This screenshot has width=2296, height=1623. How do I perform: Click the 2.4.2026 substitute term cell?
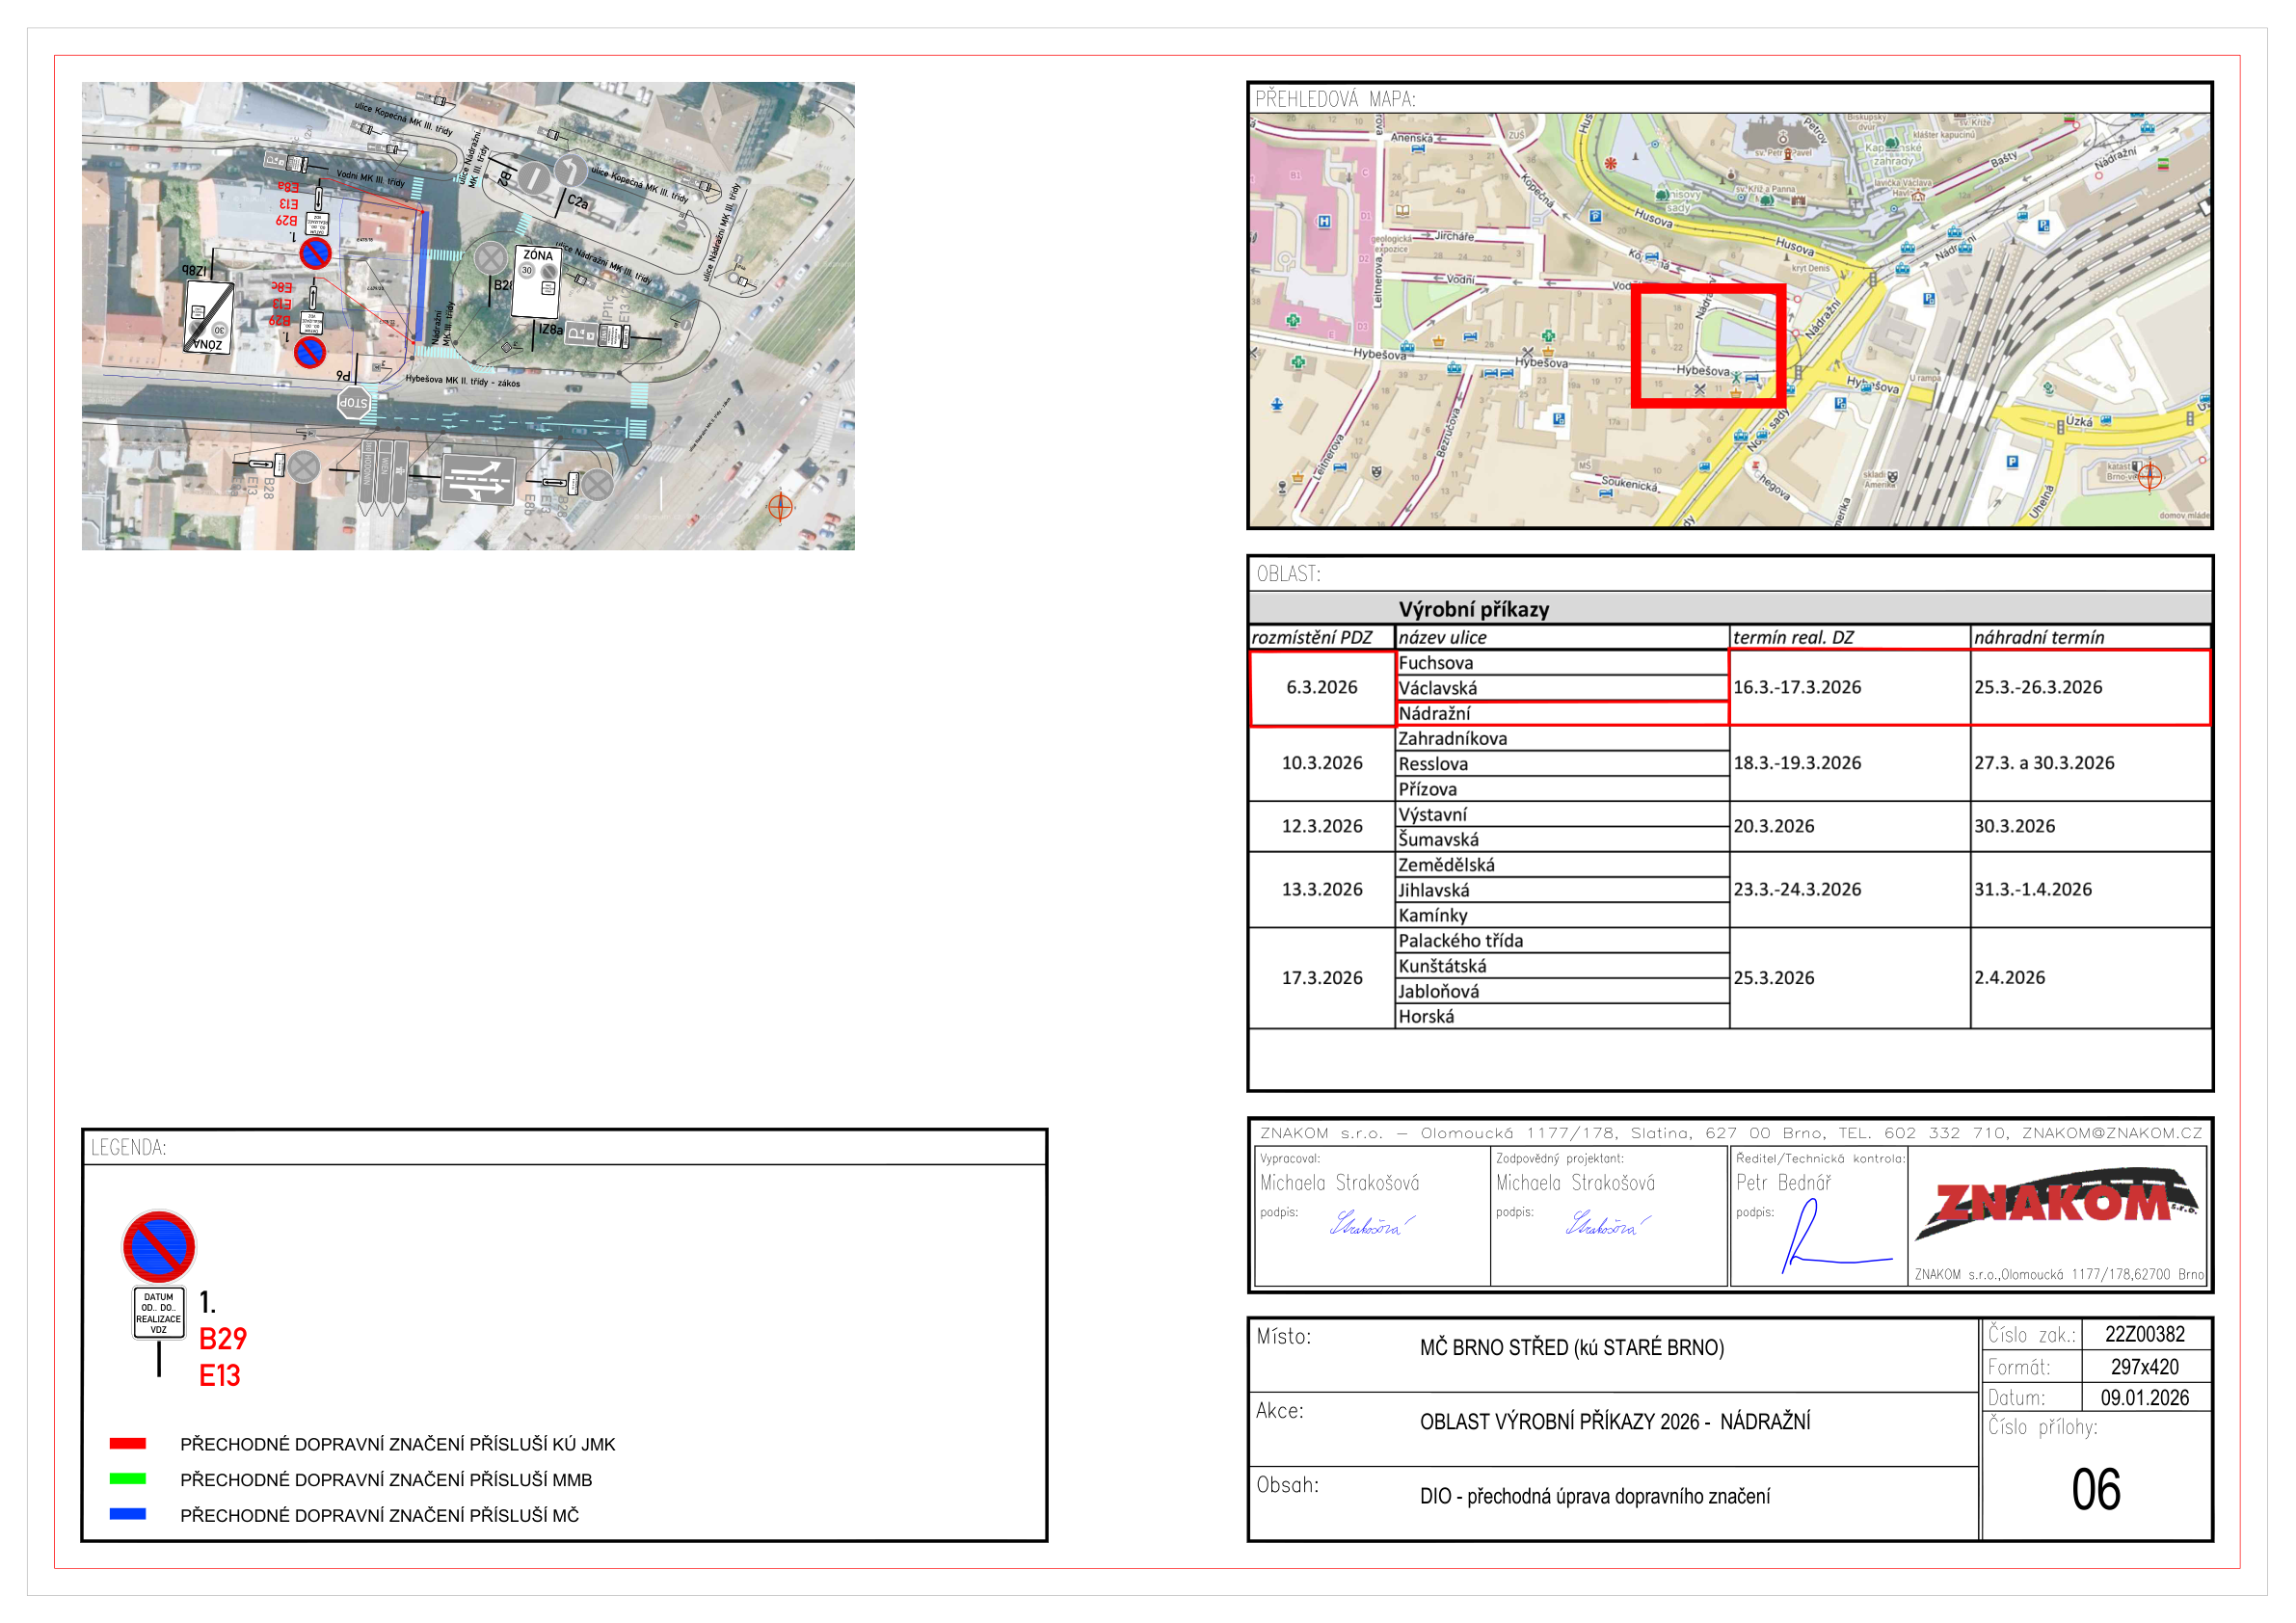click(x=2090, y=978)
